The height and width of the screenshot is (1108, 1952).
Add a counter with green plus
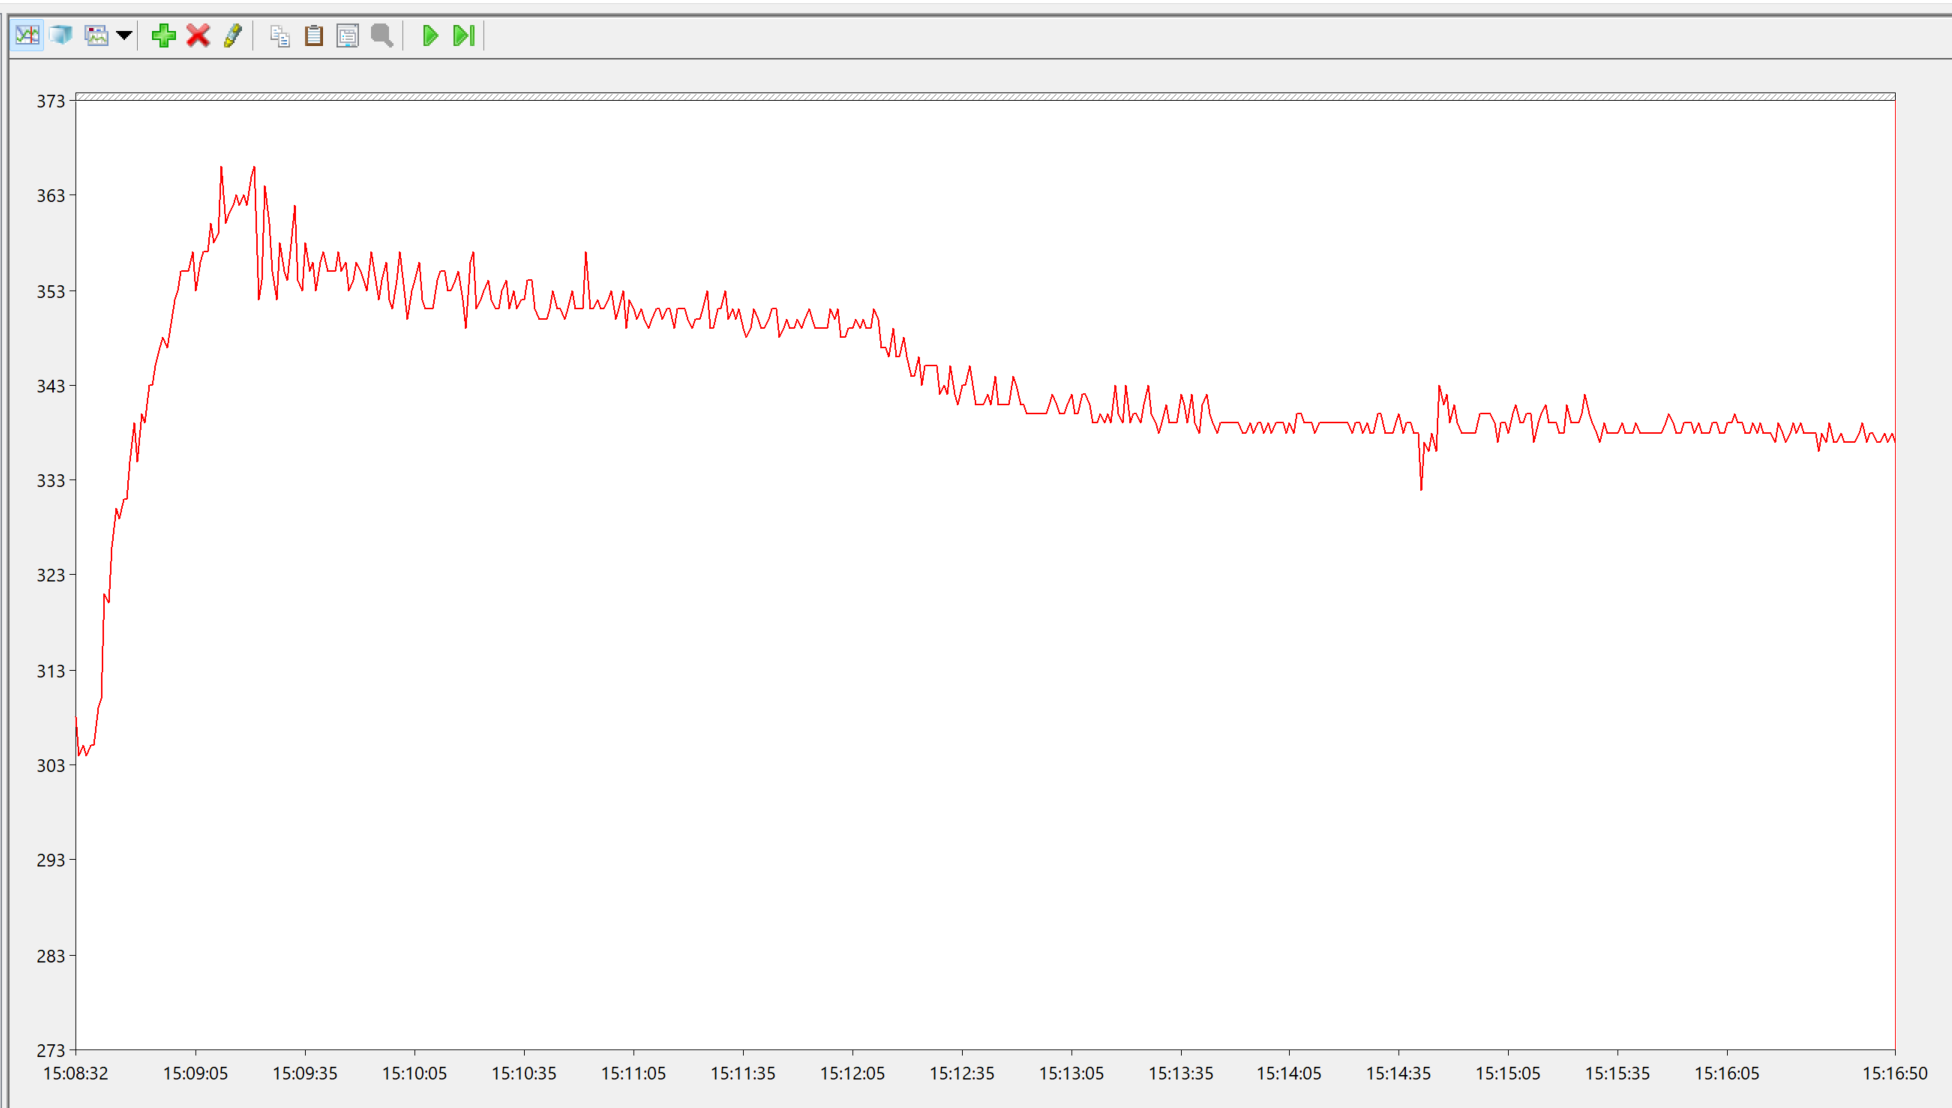(164, 36)
